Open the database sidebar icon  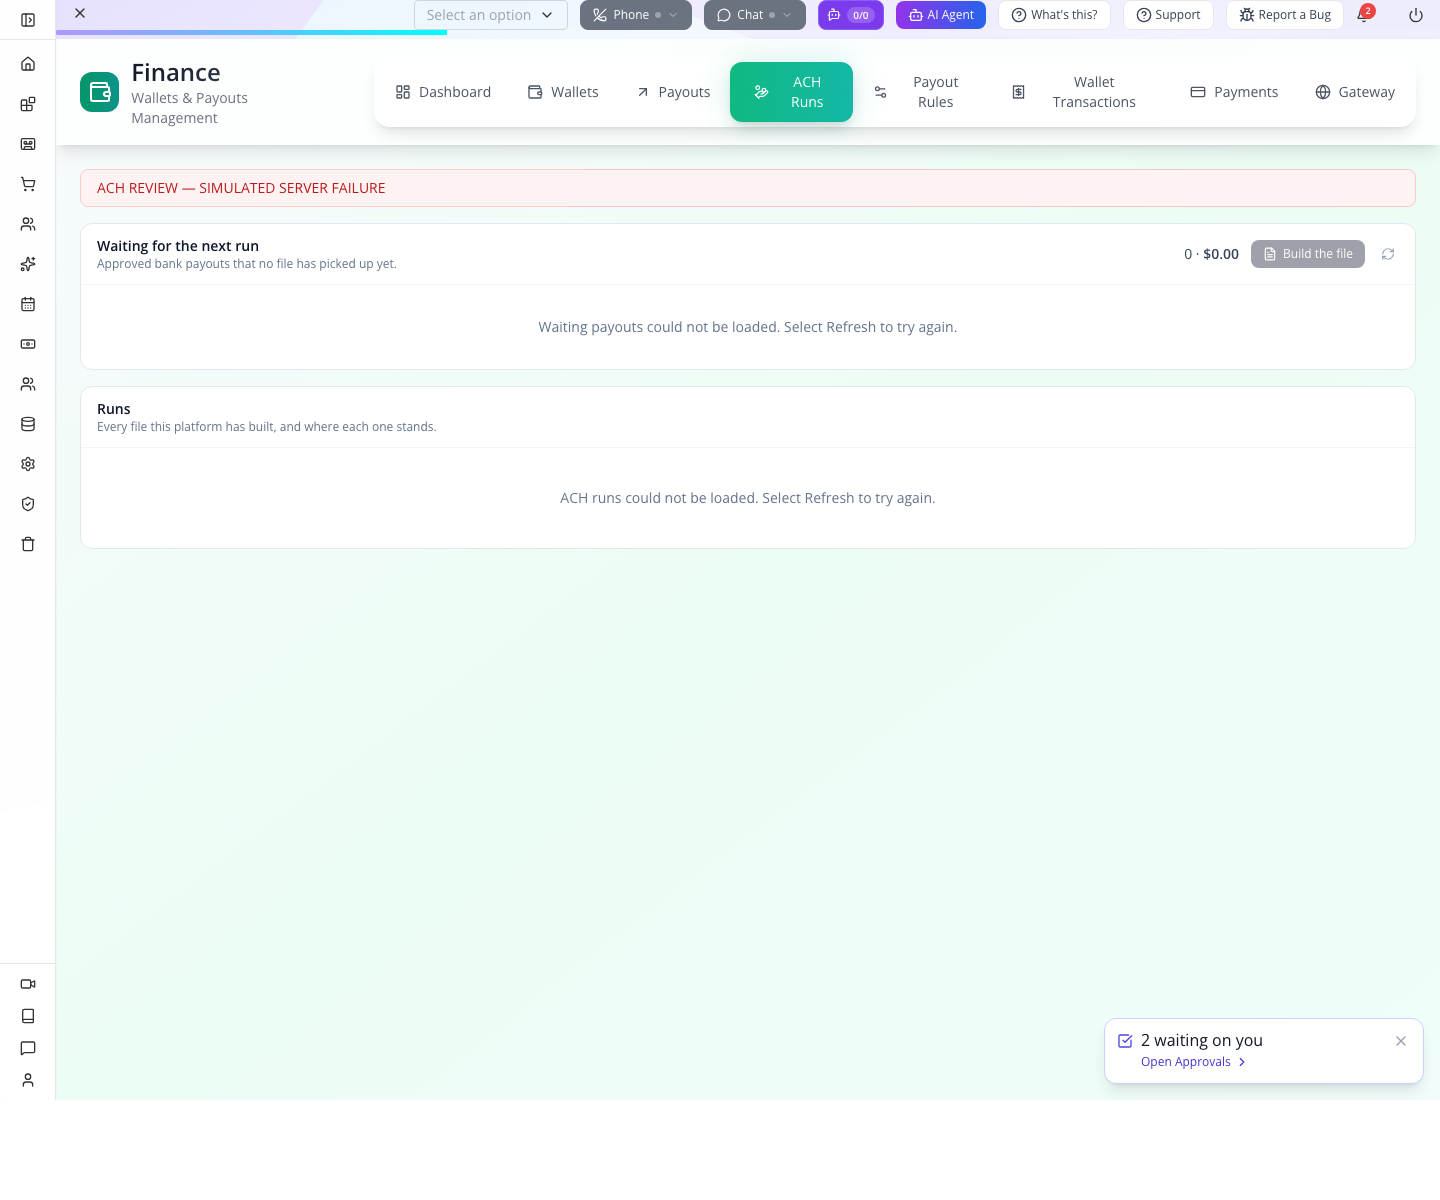(x=28, y=424)
